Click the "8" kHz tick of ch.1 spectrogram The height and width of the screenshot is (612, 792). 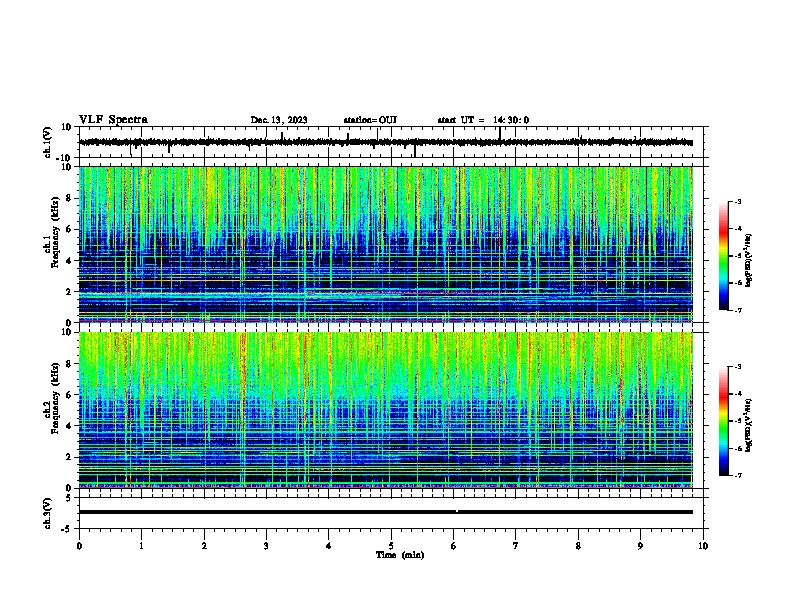pyautogui.click(x=70, y=198)
